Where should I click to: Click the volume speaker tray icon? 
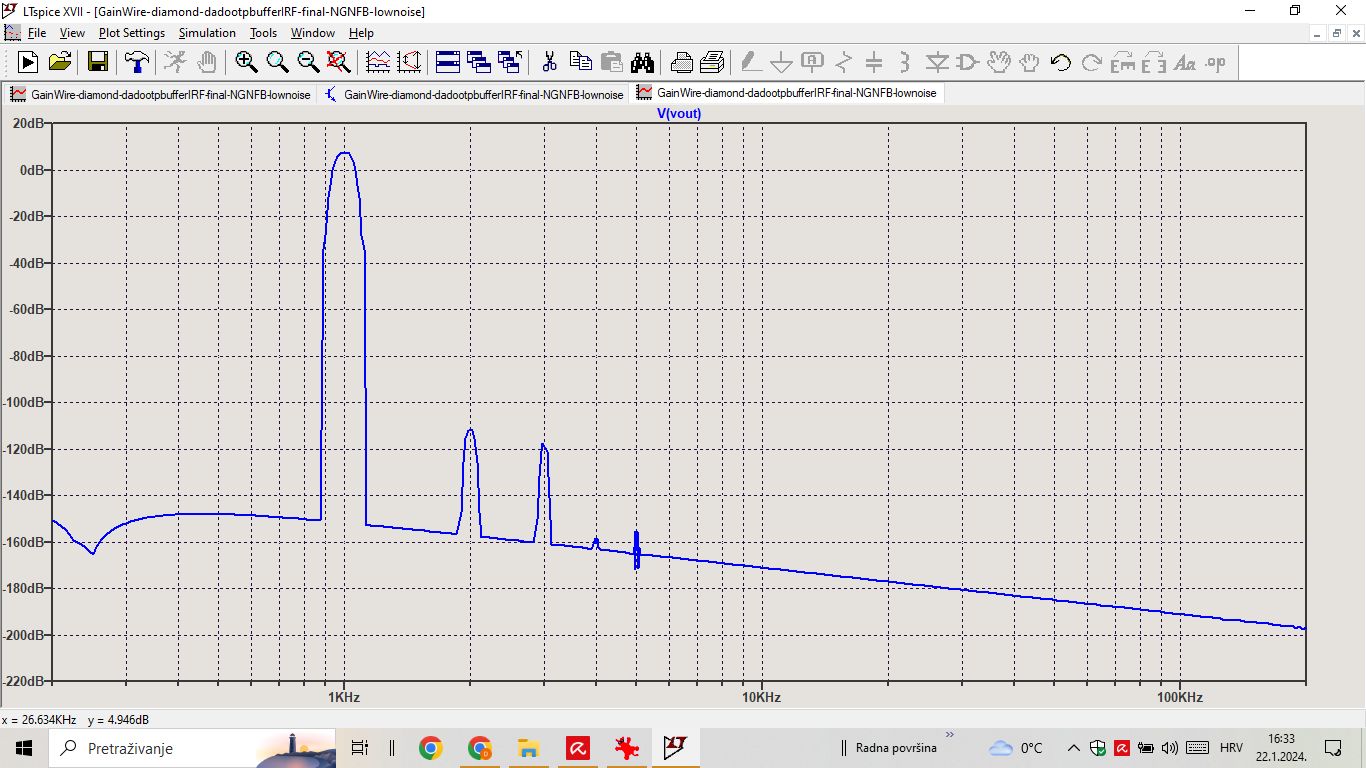pos(1170,748)
